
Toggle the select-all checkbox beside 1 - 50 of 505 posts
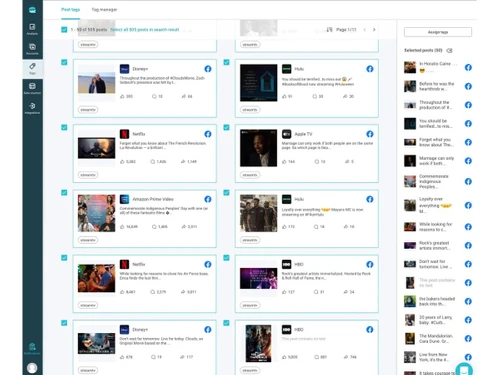point(64,30)
